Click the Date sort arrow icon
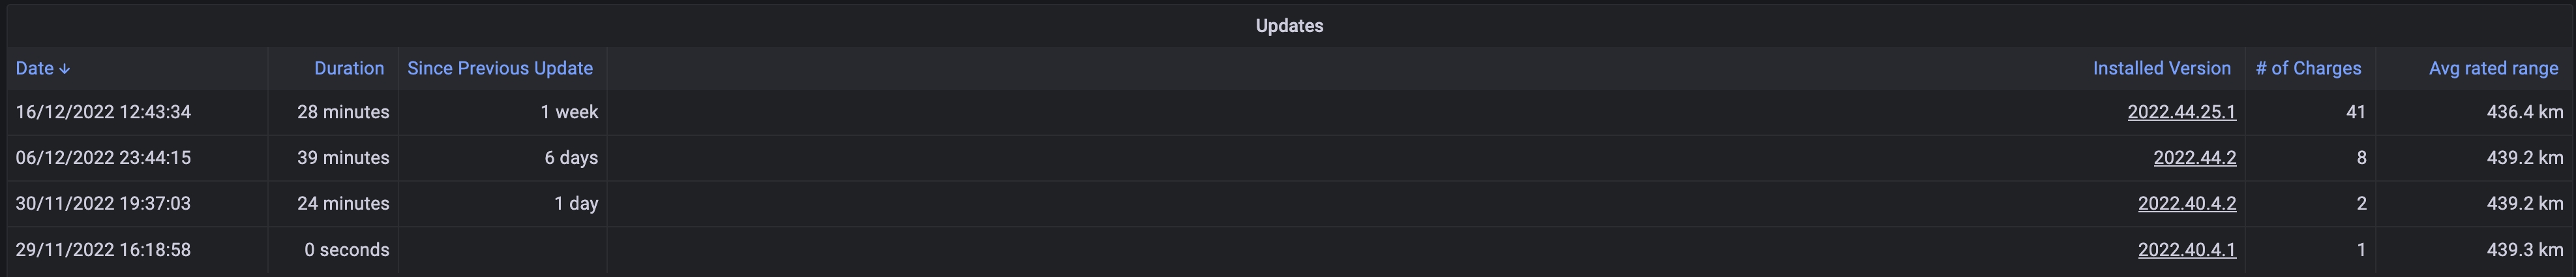 (x=65, y=69)
